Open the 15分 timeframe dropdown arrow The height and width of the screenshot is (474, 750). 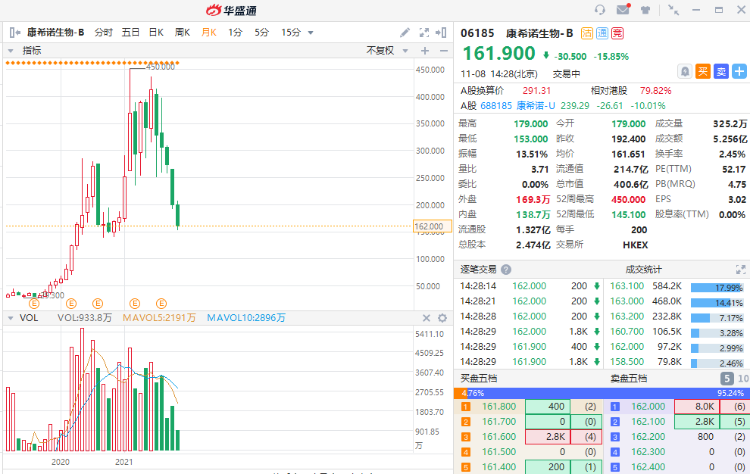[310, 33]
